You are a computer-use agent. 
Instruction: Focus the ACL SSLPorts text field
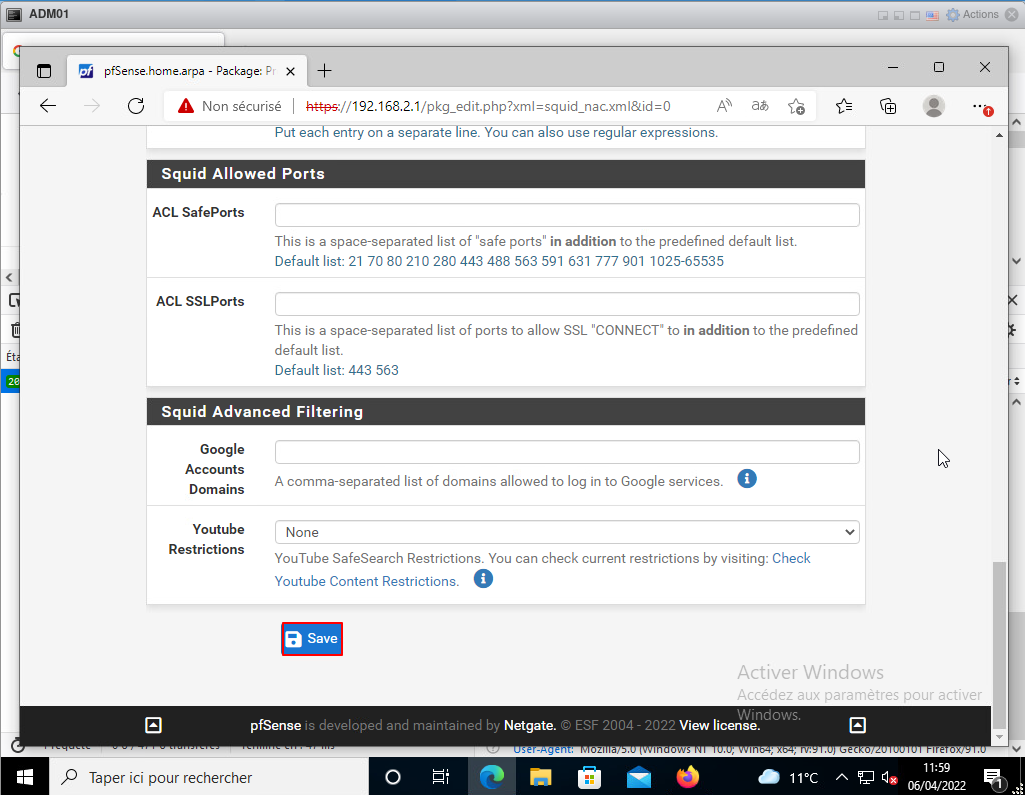567,304
